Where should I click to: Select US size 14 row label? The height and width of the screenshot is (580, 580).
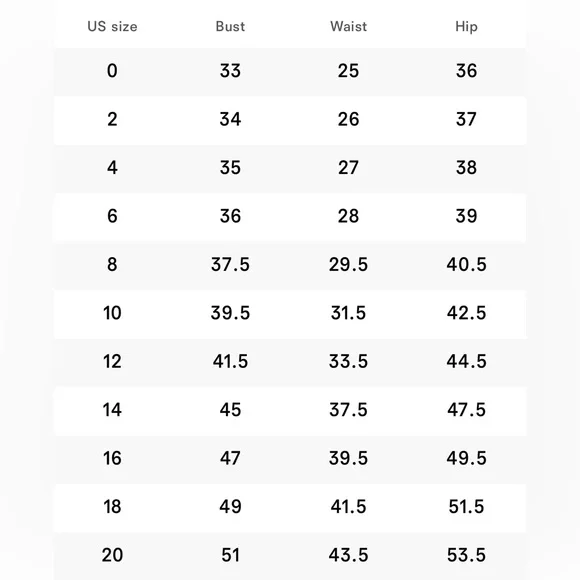(112, 410)
